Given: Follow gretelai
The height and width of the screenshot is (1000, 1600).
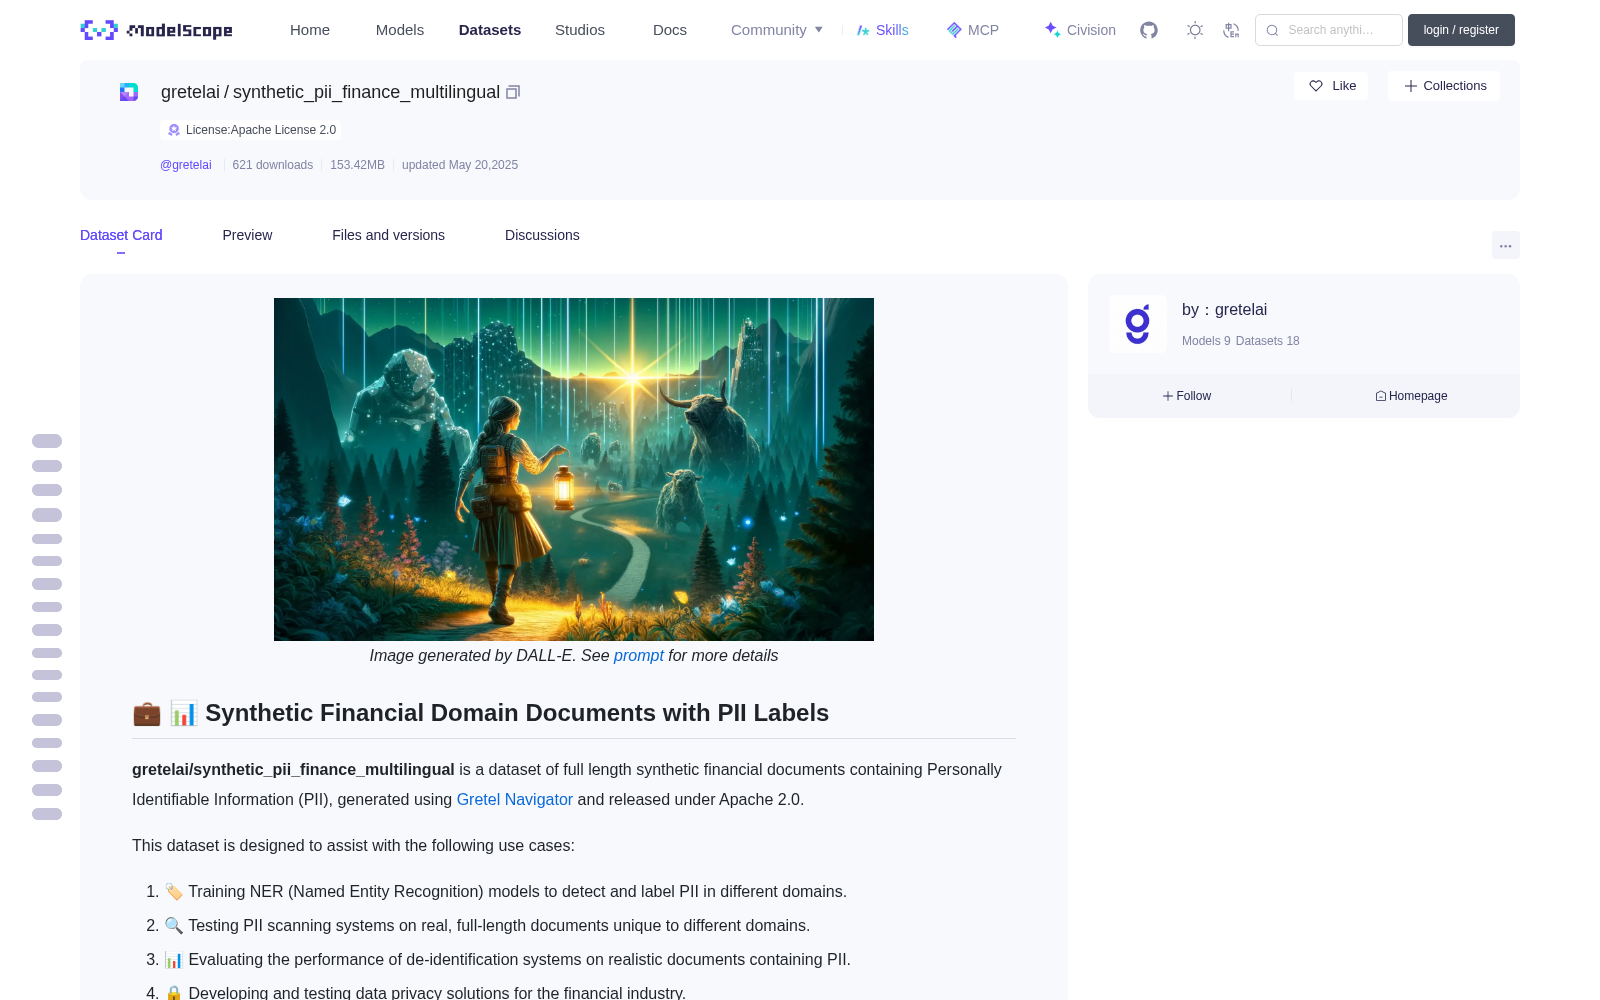Looking at the screenshot, I should [x=1187, y=396].
